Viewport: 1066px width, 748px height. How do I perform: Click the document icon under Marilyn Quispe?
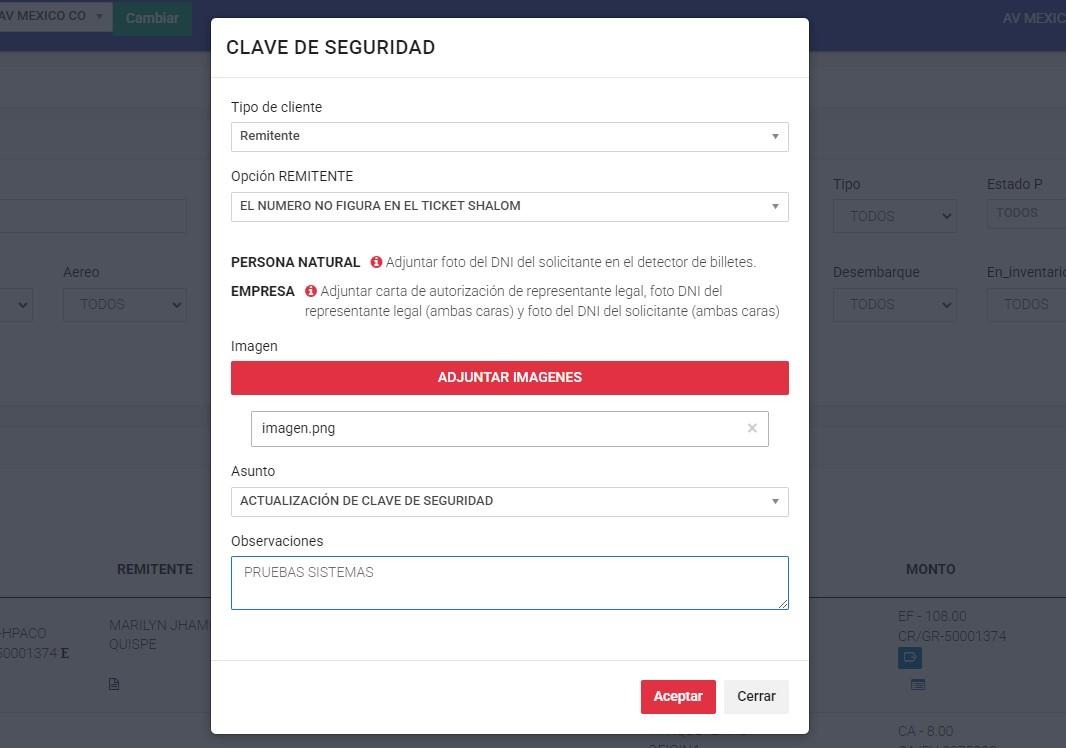pos(114,684)
